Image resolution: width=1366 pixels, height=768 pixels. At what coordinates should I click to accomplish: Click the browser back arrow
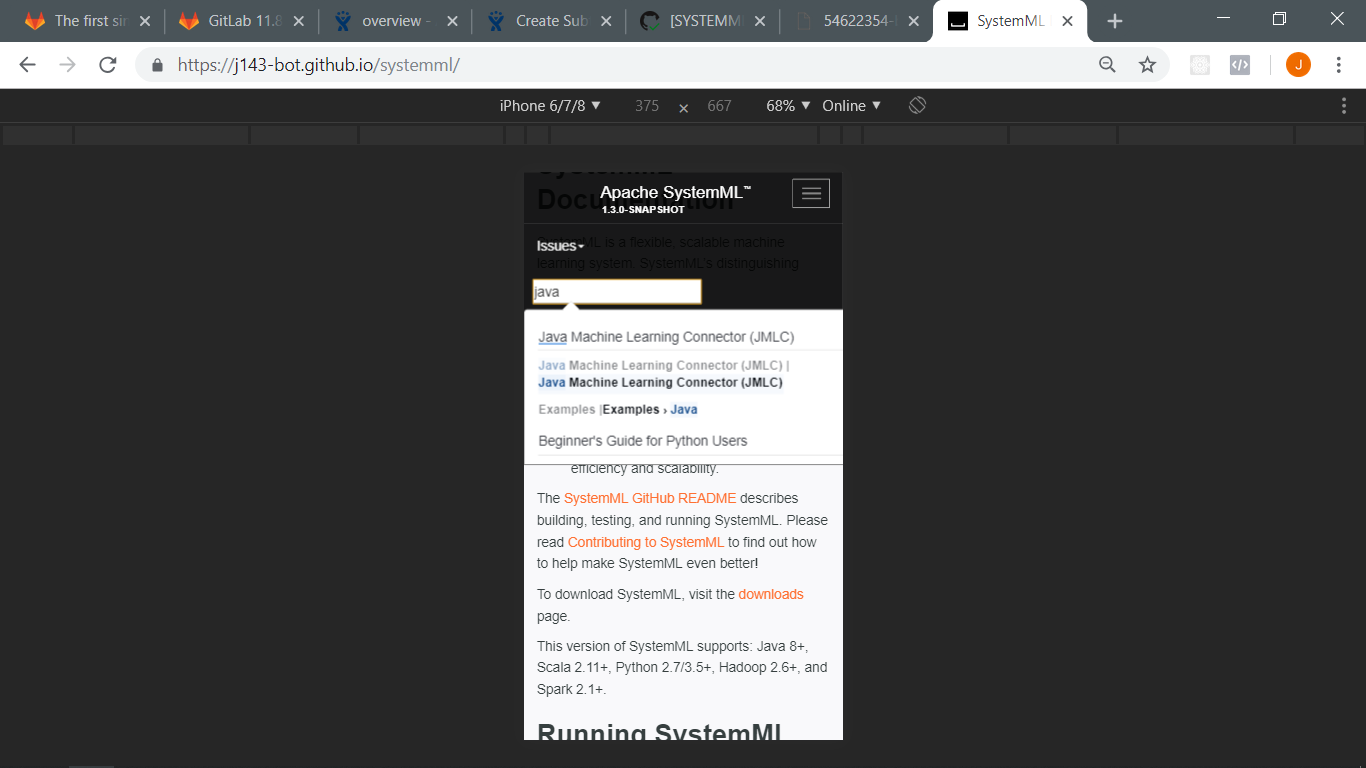coord(27,65)
